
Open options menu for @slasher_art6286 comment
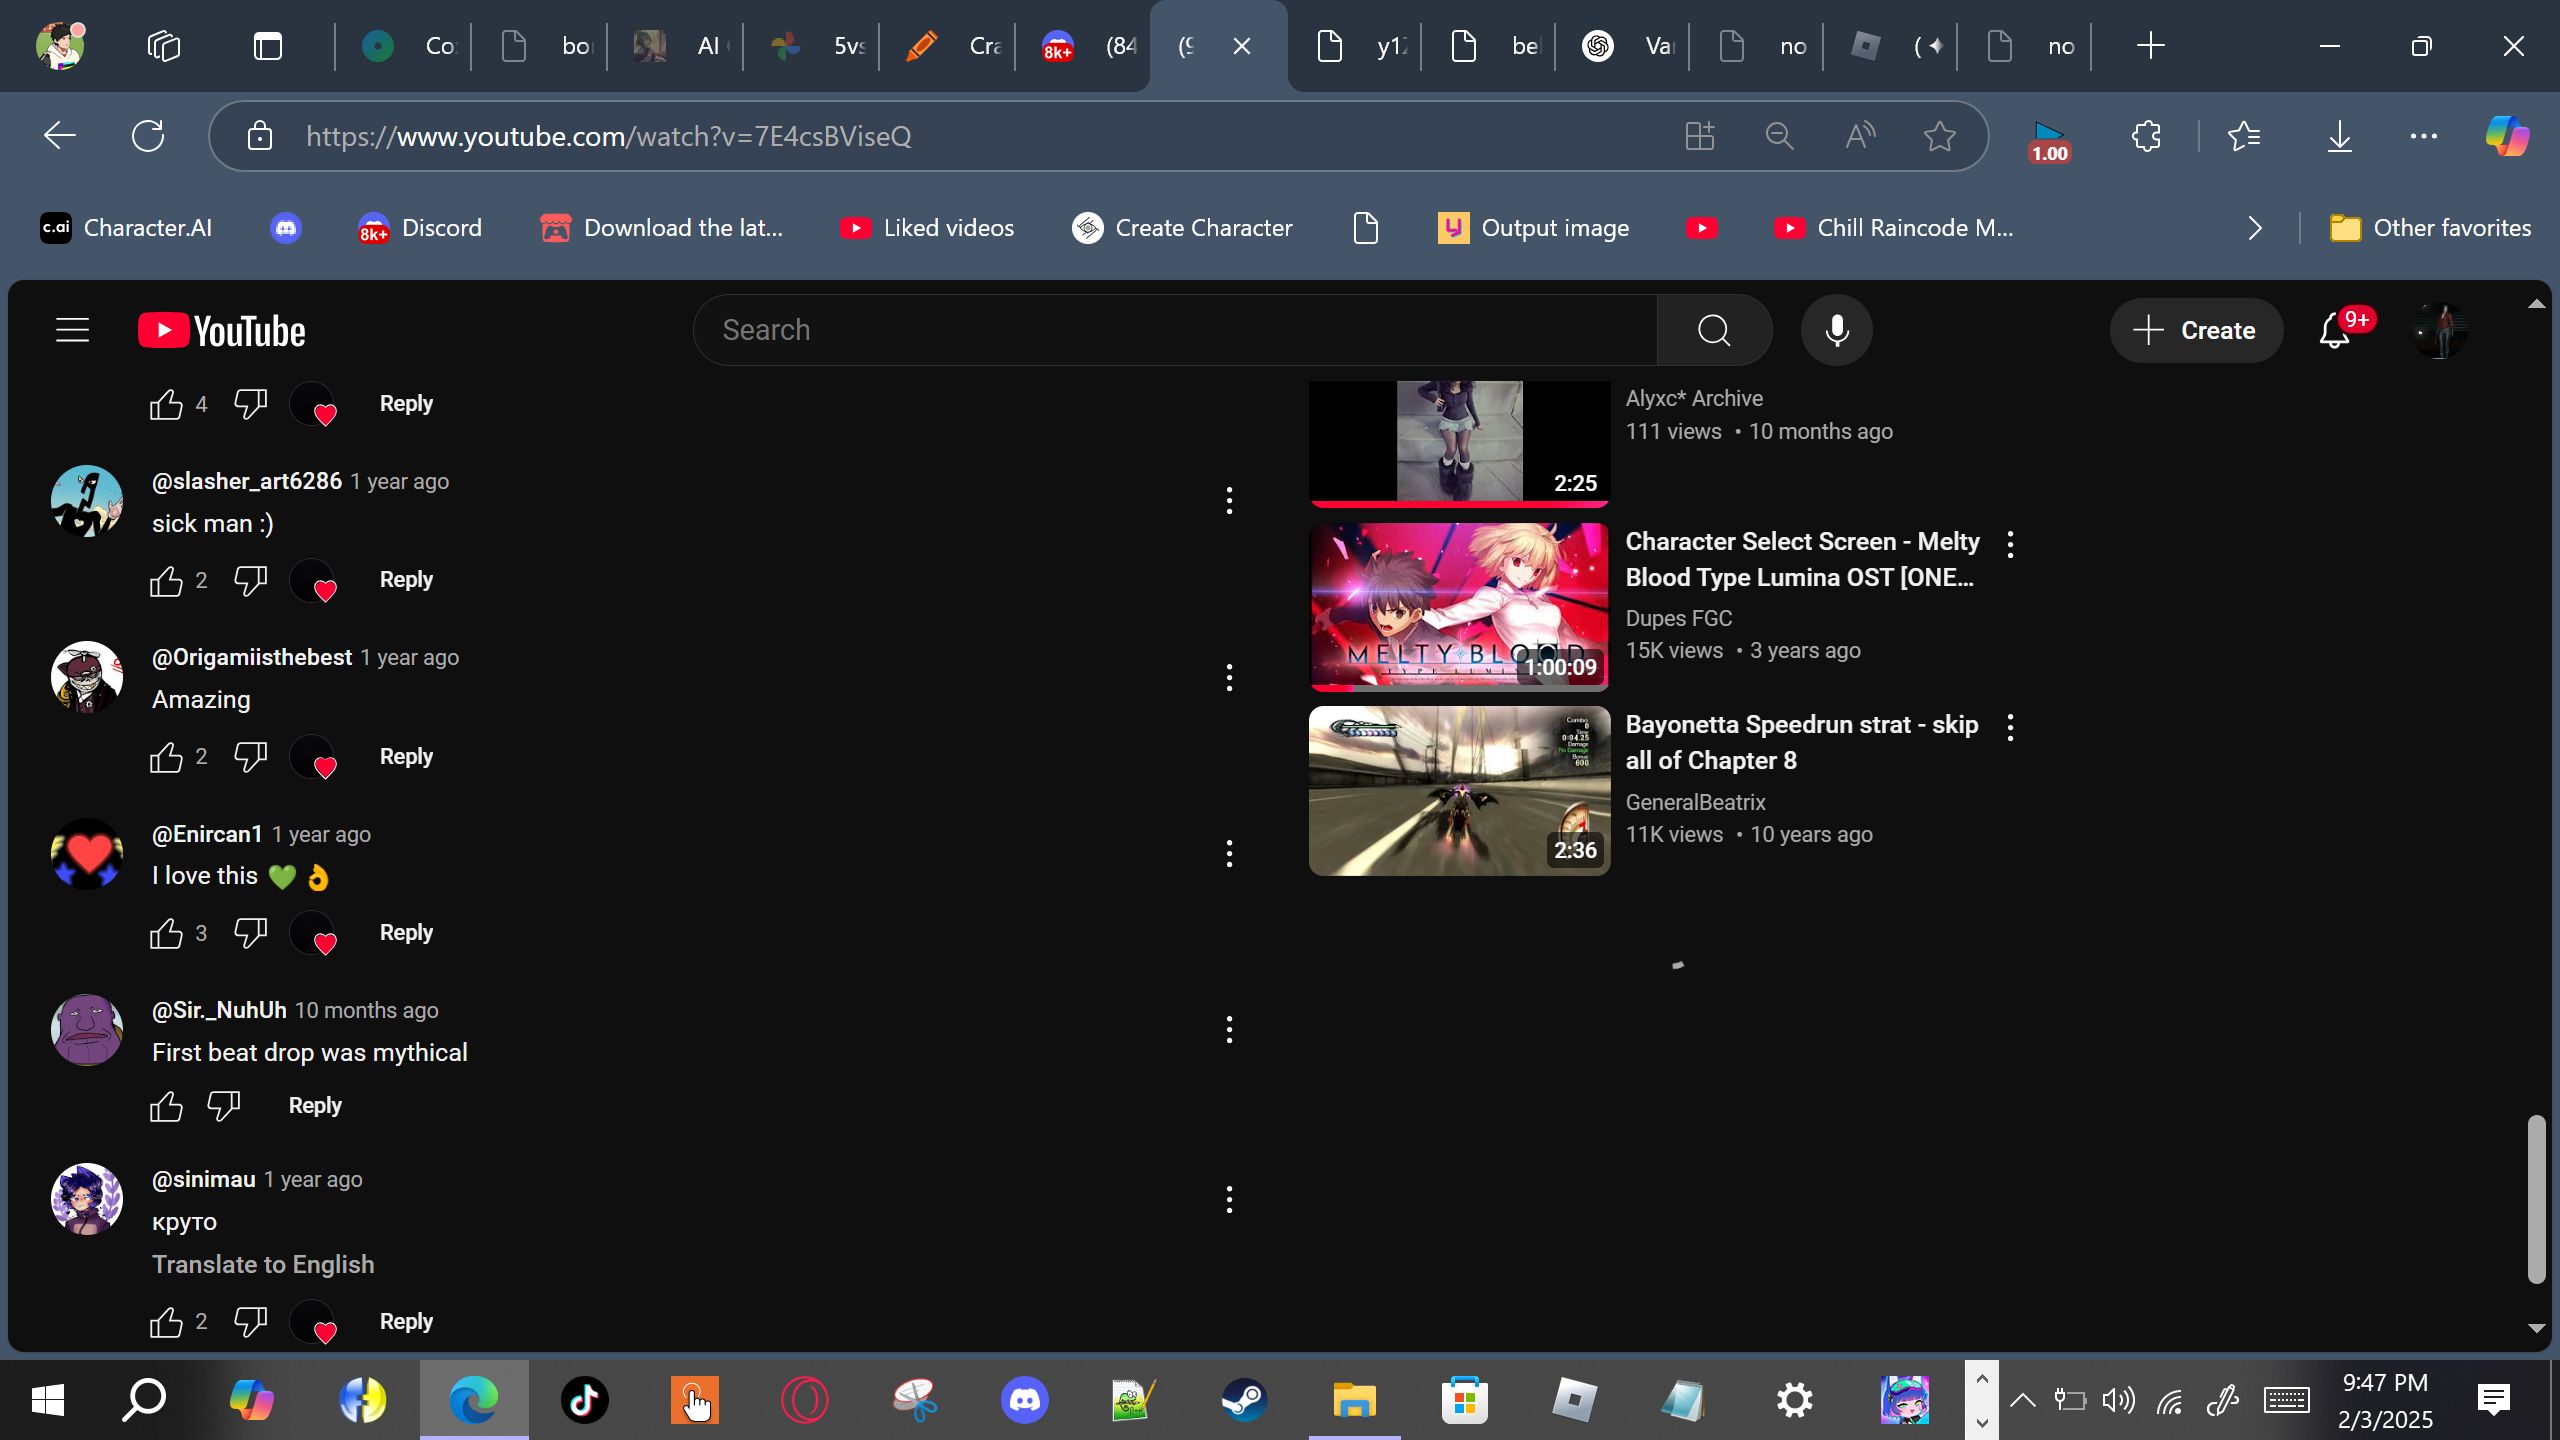point(1229,501)
